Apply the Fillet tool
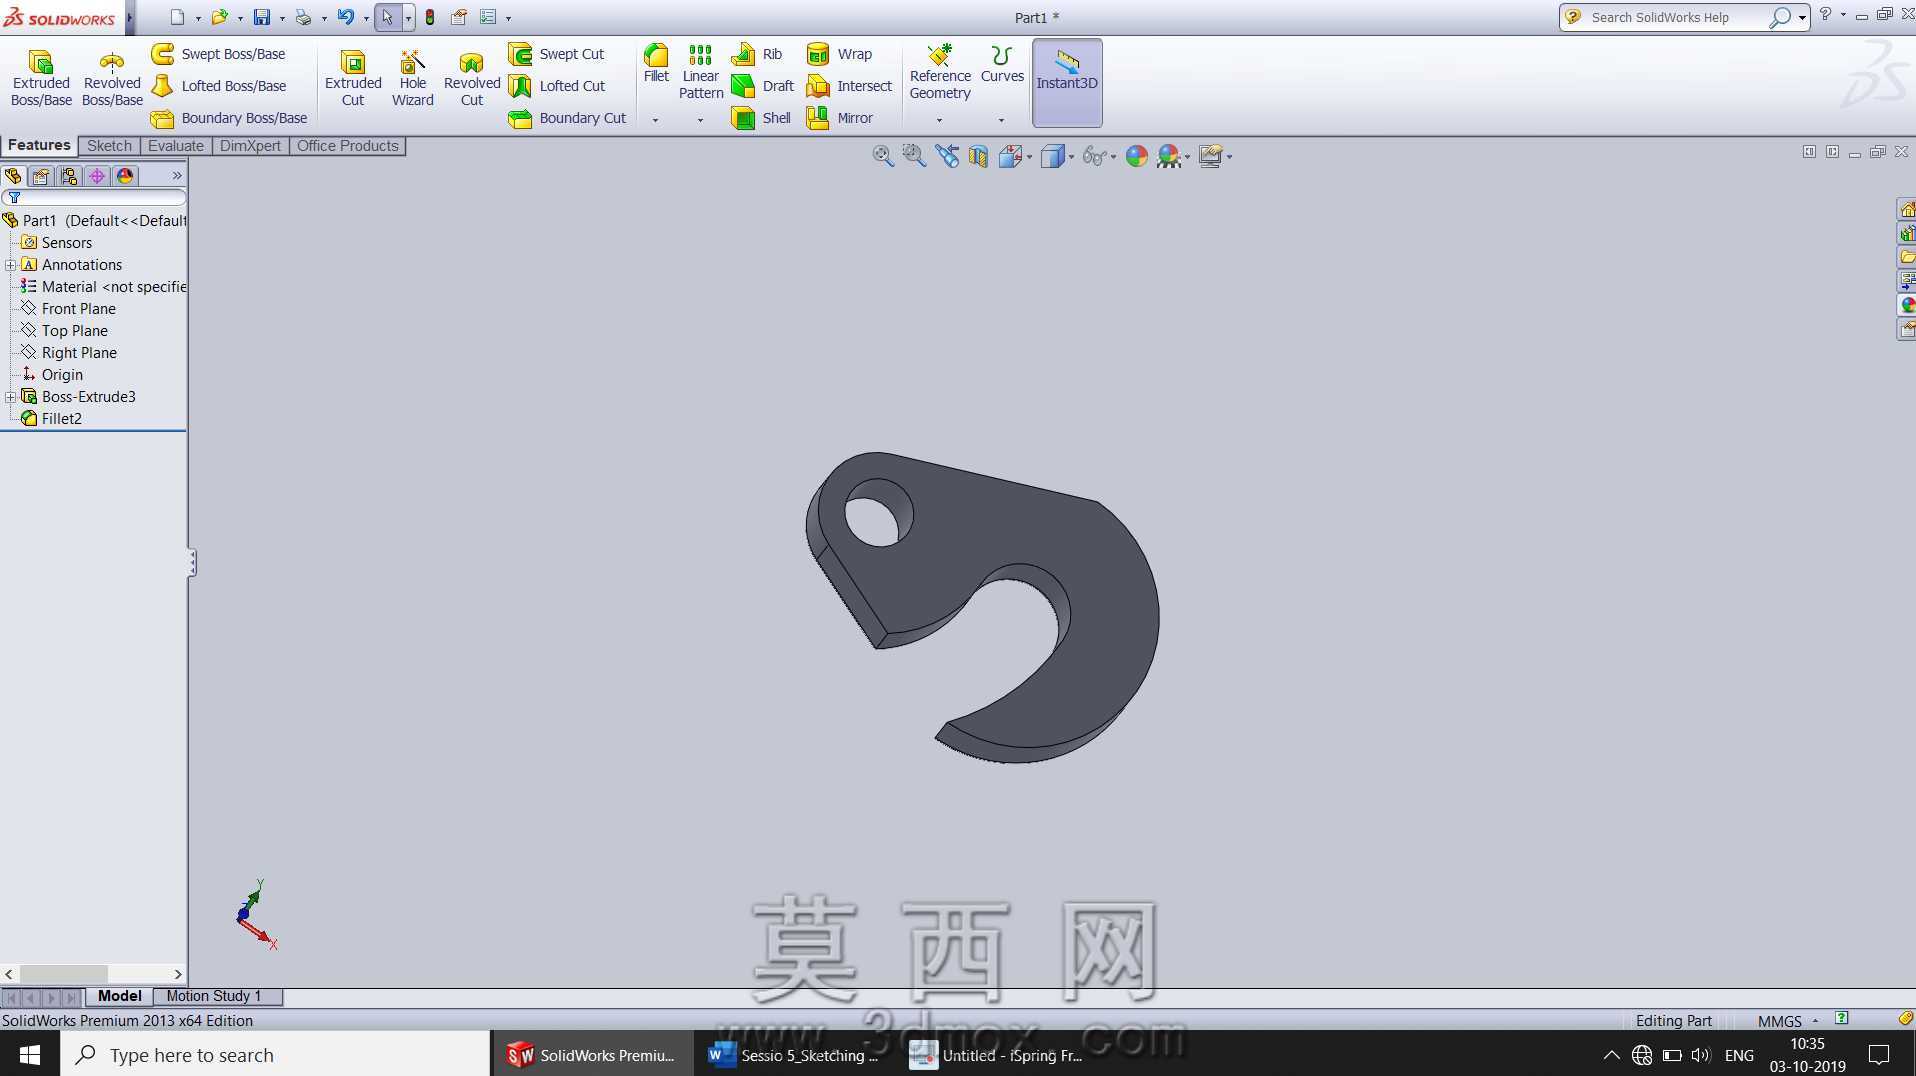This screenshot has height=1076, width=1916. pos(656,63)
